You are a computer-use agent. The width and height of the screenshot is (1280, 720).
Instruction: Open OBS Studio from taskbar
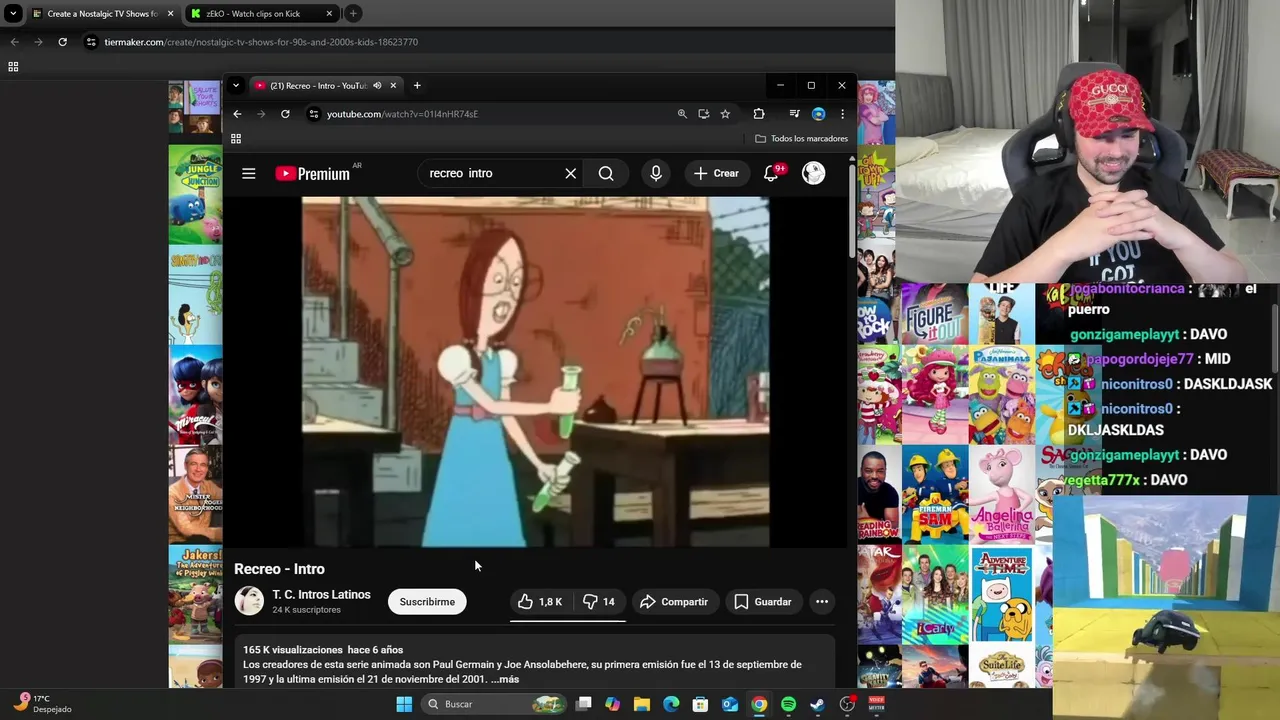click(847, 704)
